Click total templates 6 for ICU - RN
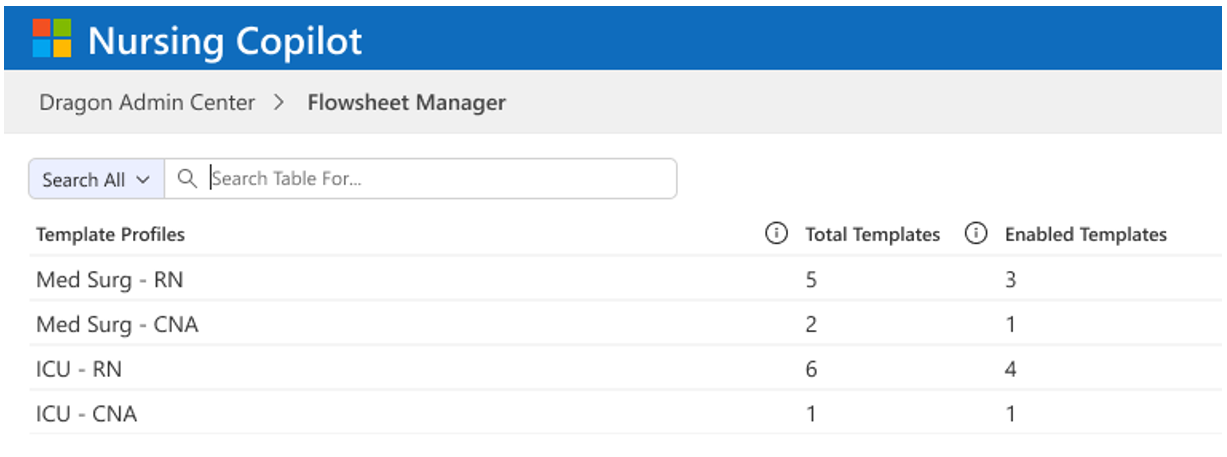Image resolution: width=1227 pixels, height=457 pixels. click(811, 369)
